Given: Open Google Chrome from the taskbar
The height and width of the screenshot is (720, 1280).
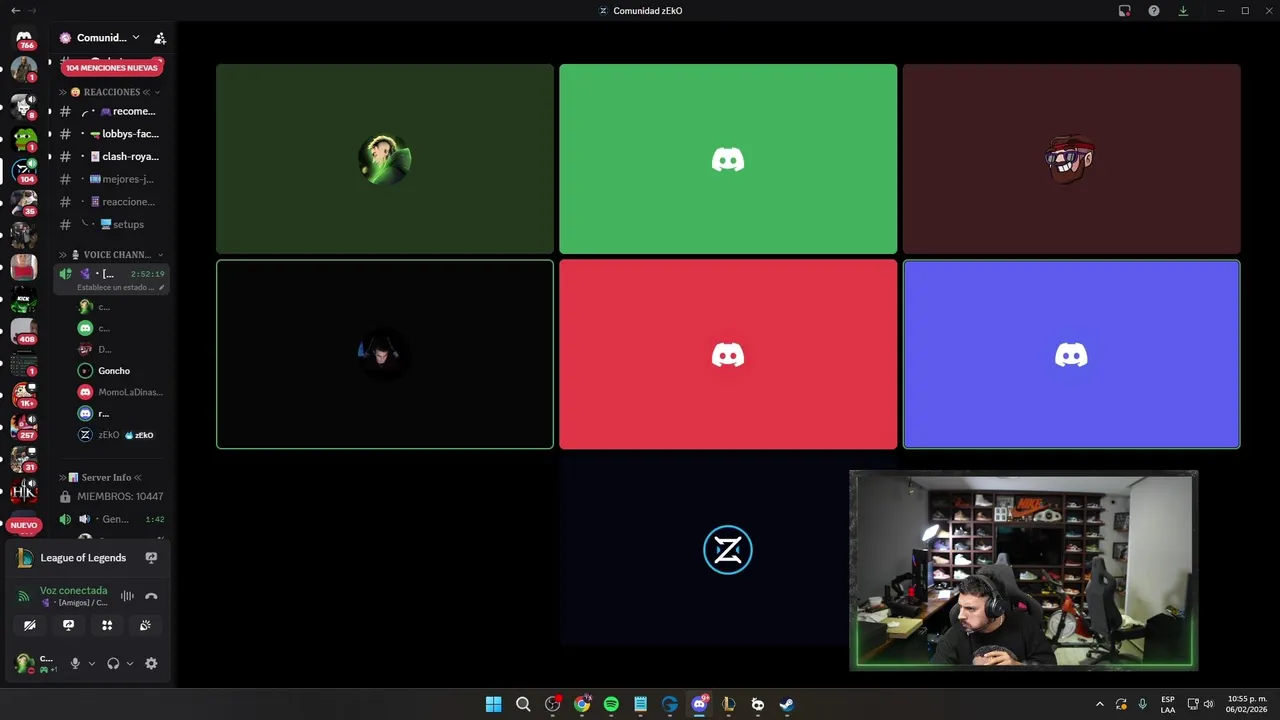Looking at the screenshot, I should 582,704.
